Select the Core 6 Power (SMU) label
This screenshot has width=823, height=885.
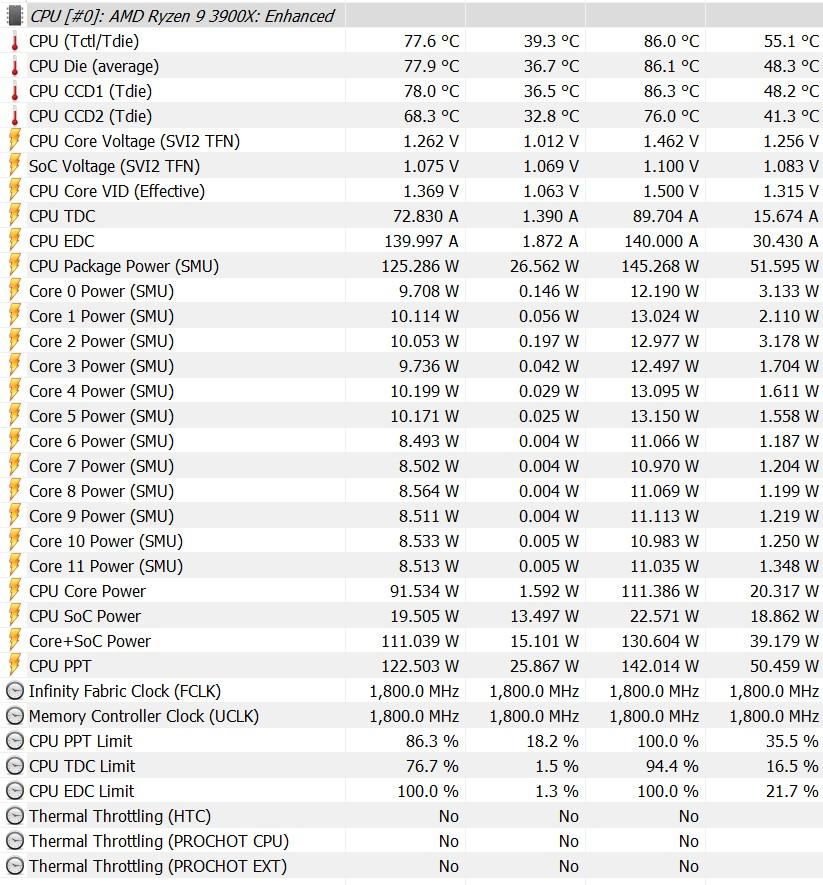click(x=102, y=441)
